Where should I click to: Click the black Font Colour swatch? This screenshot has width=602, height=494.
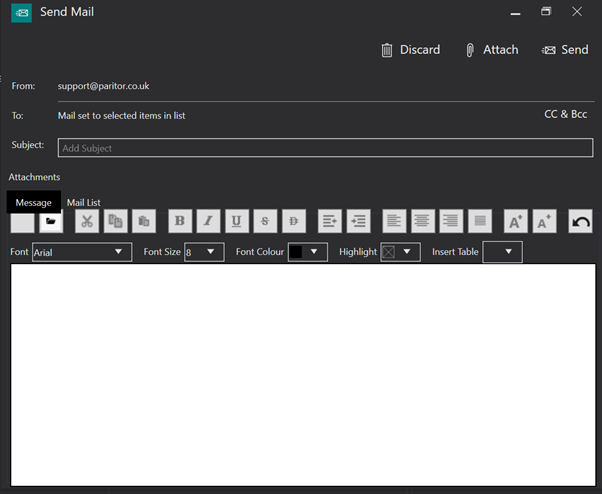(296, 252)
